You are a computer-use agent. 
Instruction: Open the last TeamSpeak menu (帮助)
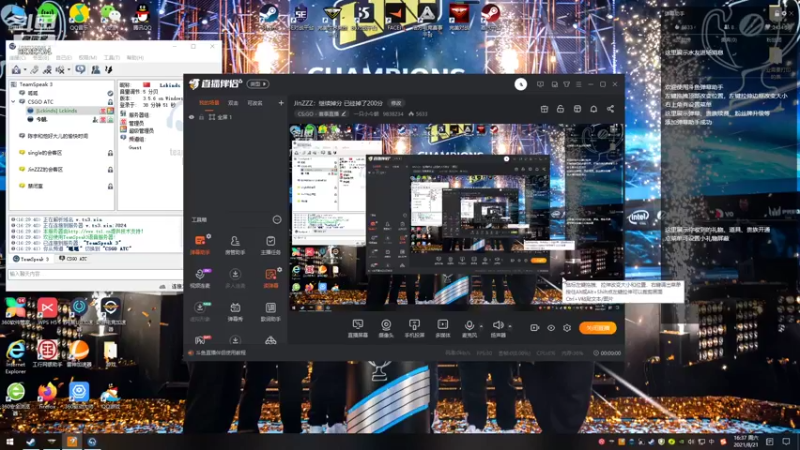click(x=135, y=58)
